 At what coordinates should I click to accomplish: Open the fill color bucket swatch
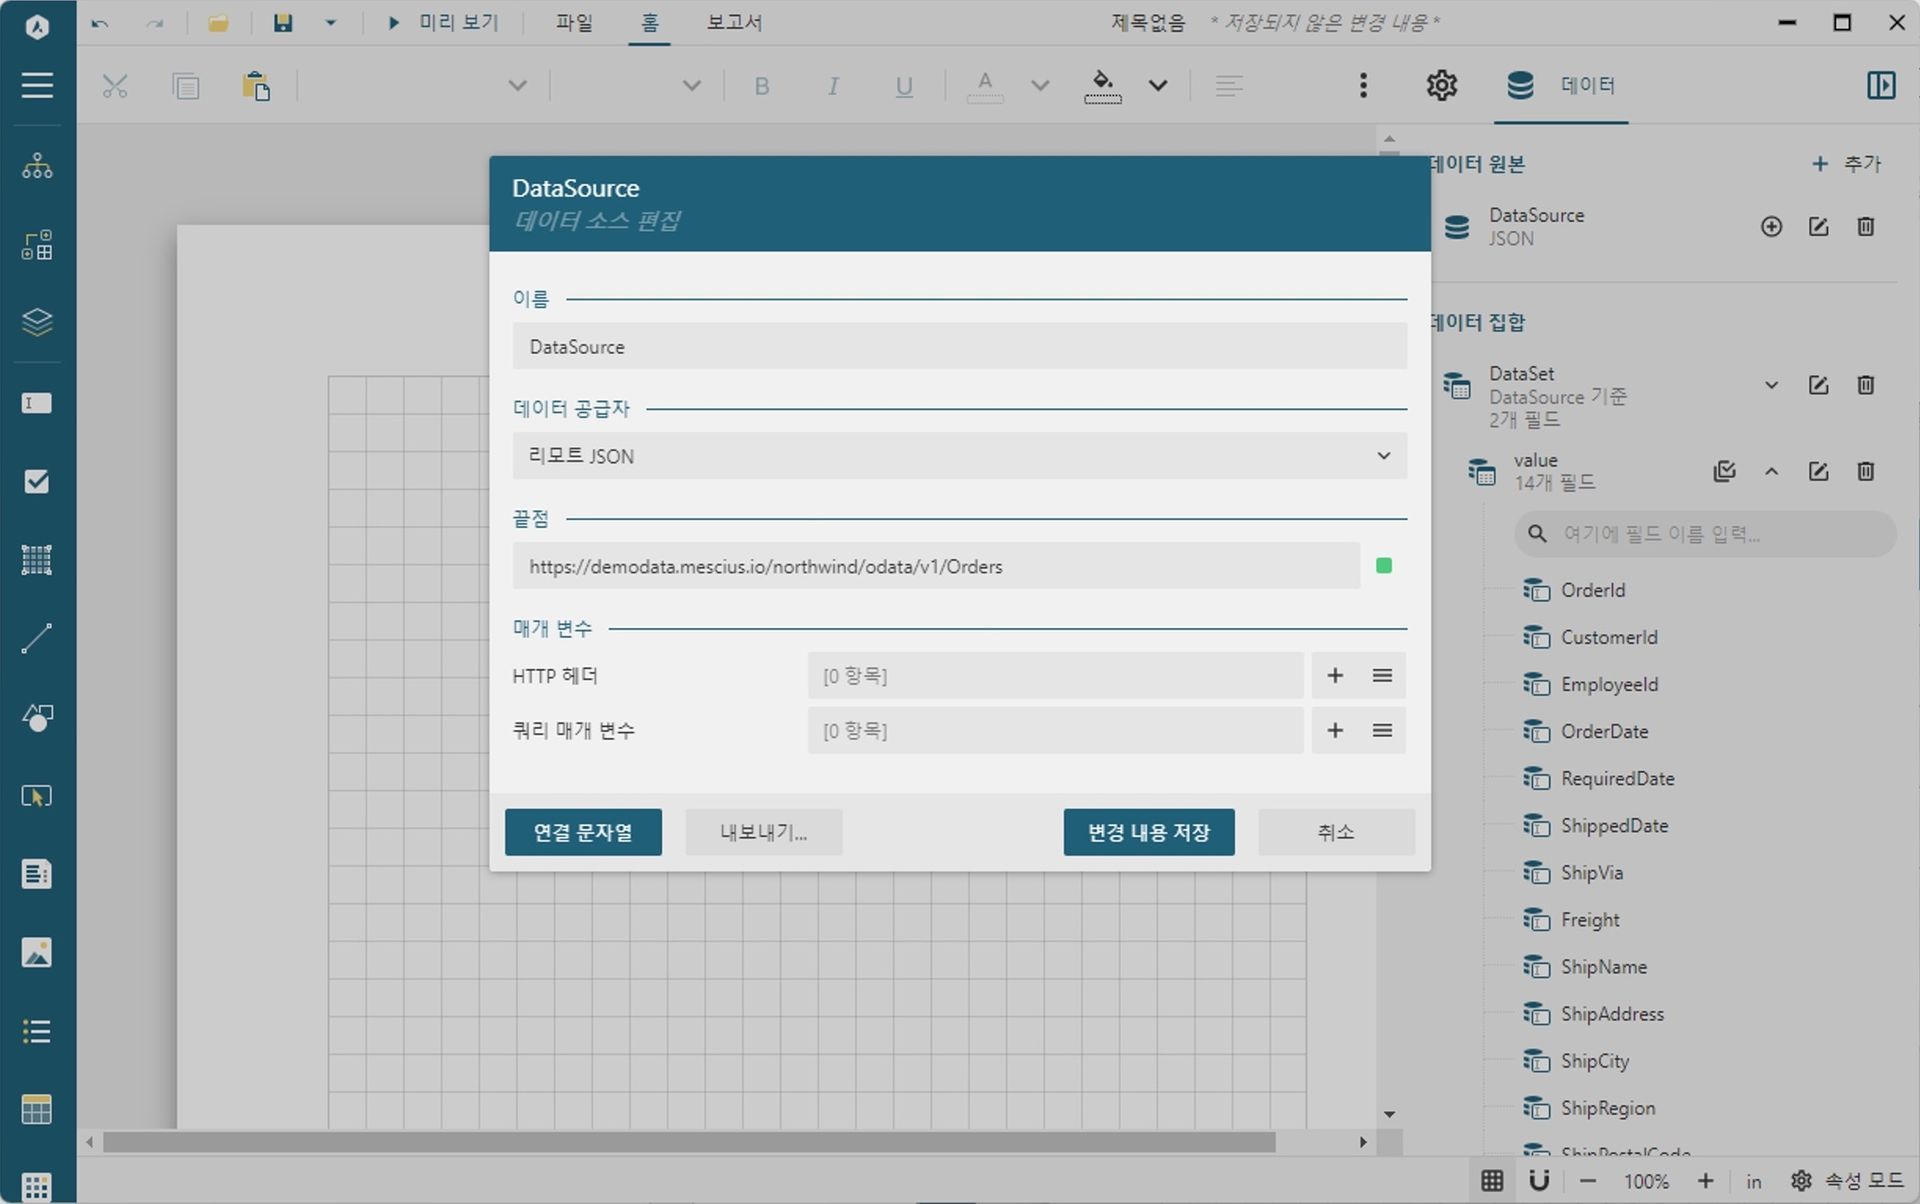coord(1102,86)
